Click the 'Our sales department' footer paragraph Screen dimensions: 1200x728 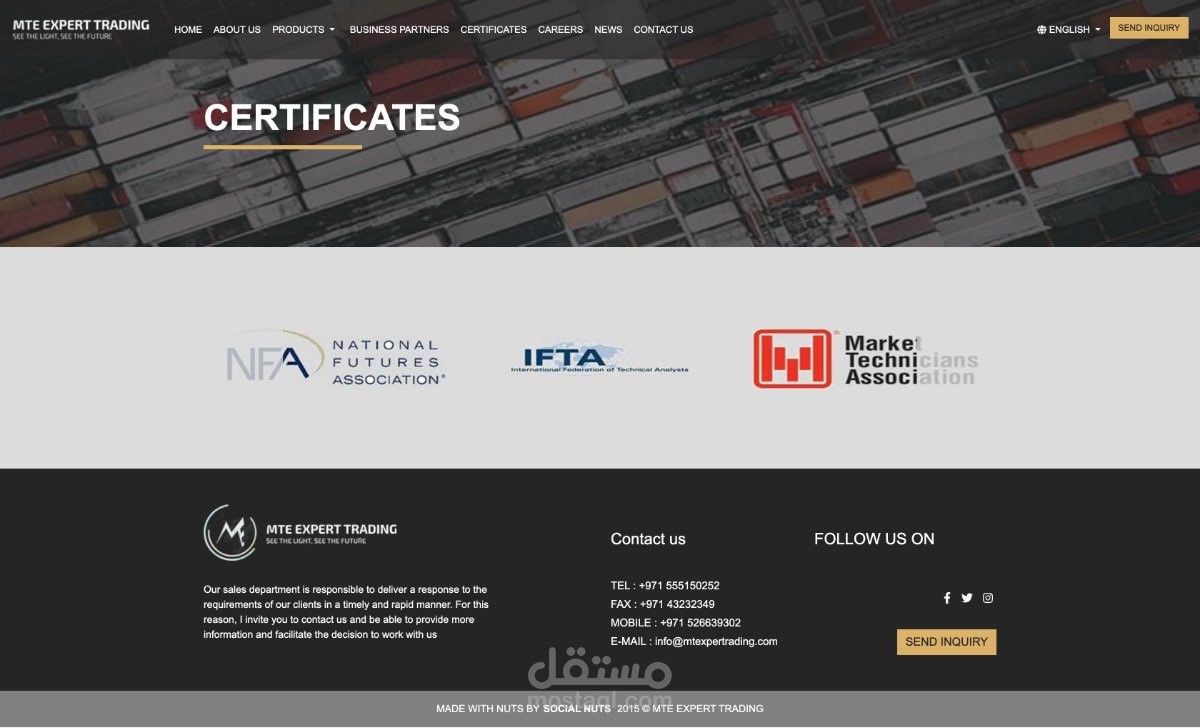tap(346, 612)
